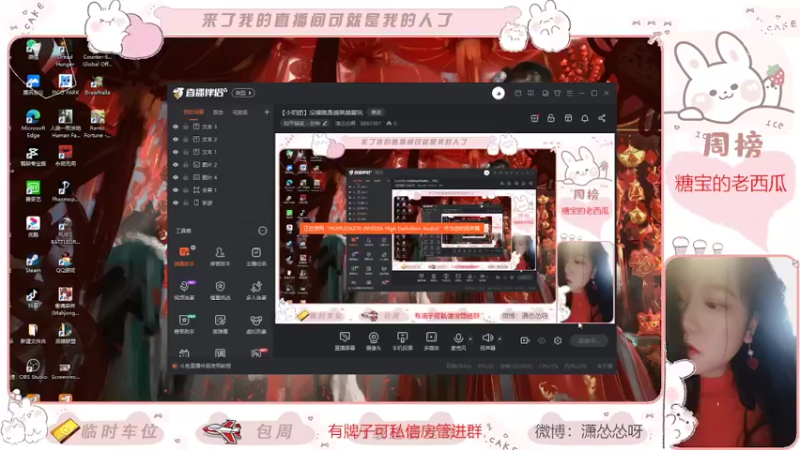
Task: Open the Dread Hunger desktop shortcut
Action: tap(65, 54)
